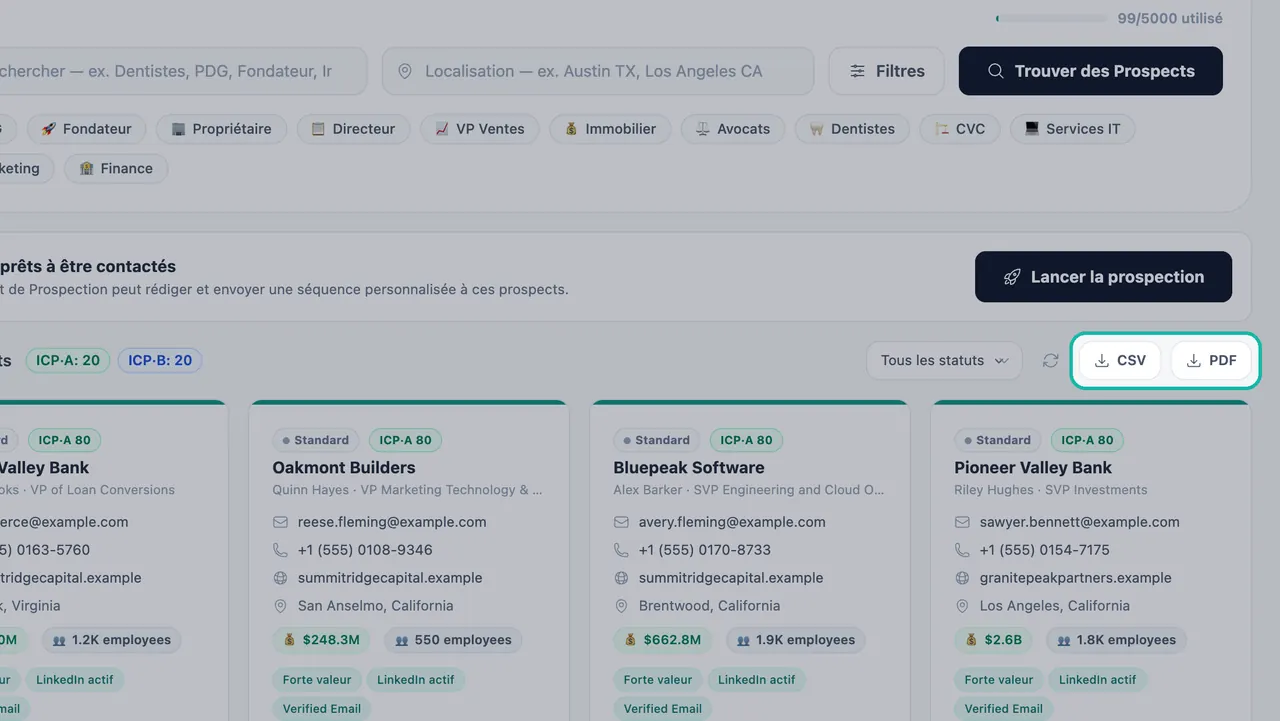Click summitridgecapital.example in Oakmont Builders card

(390, 578)
